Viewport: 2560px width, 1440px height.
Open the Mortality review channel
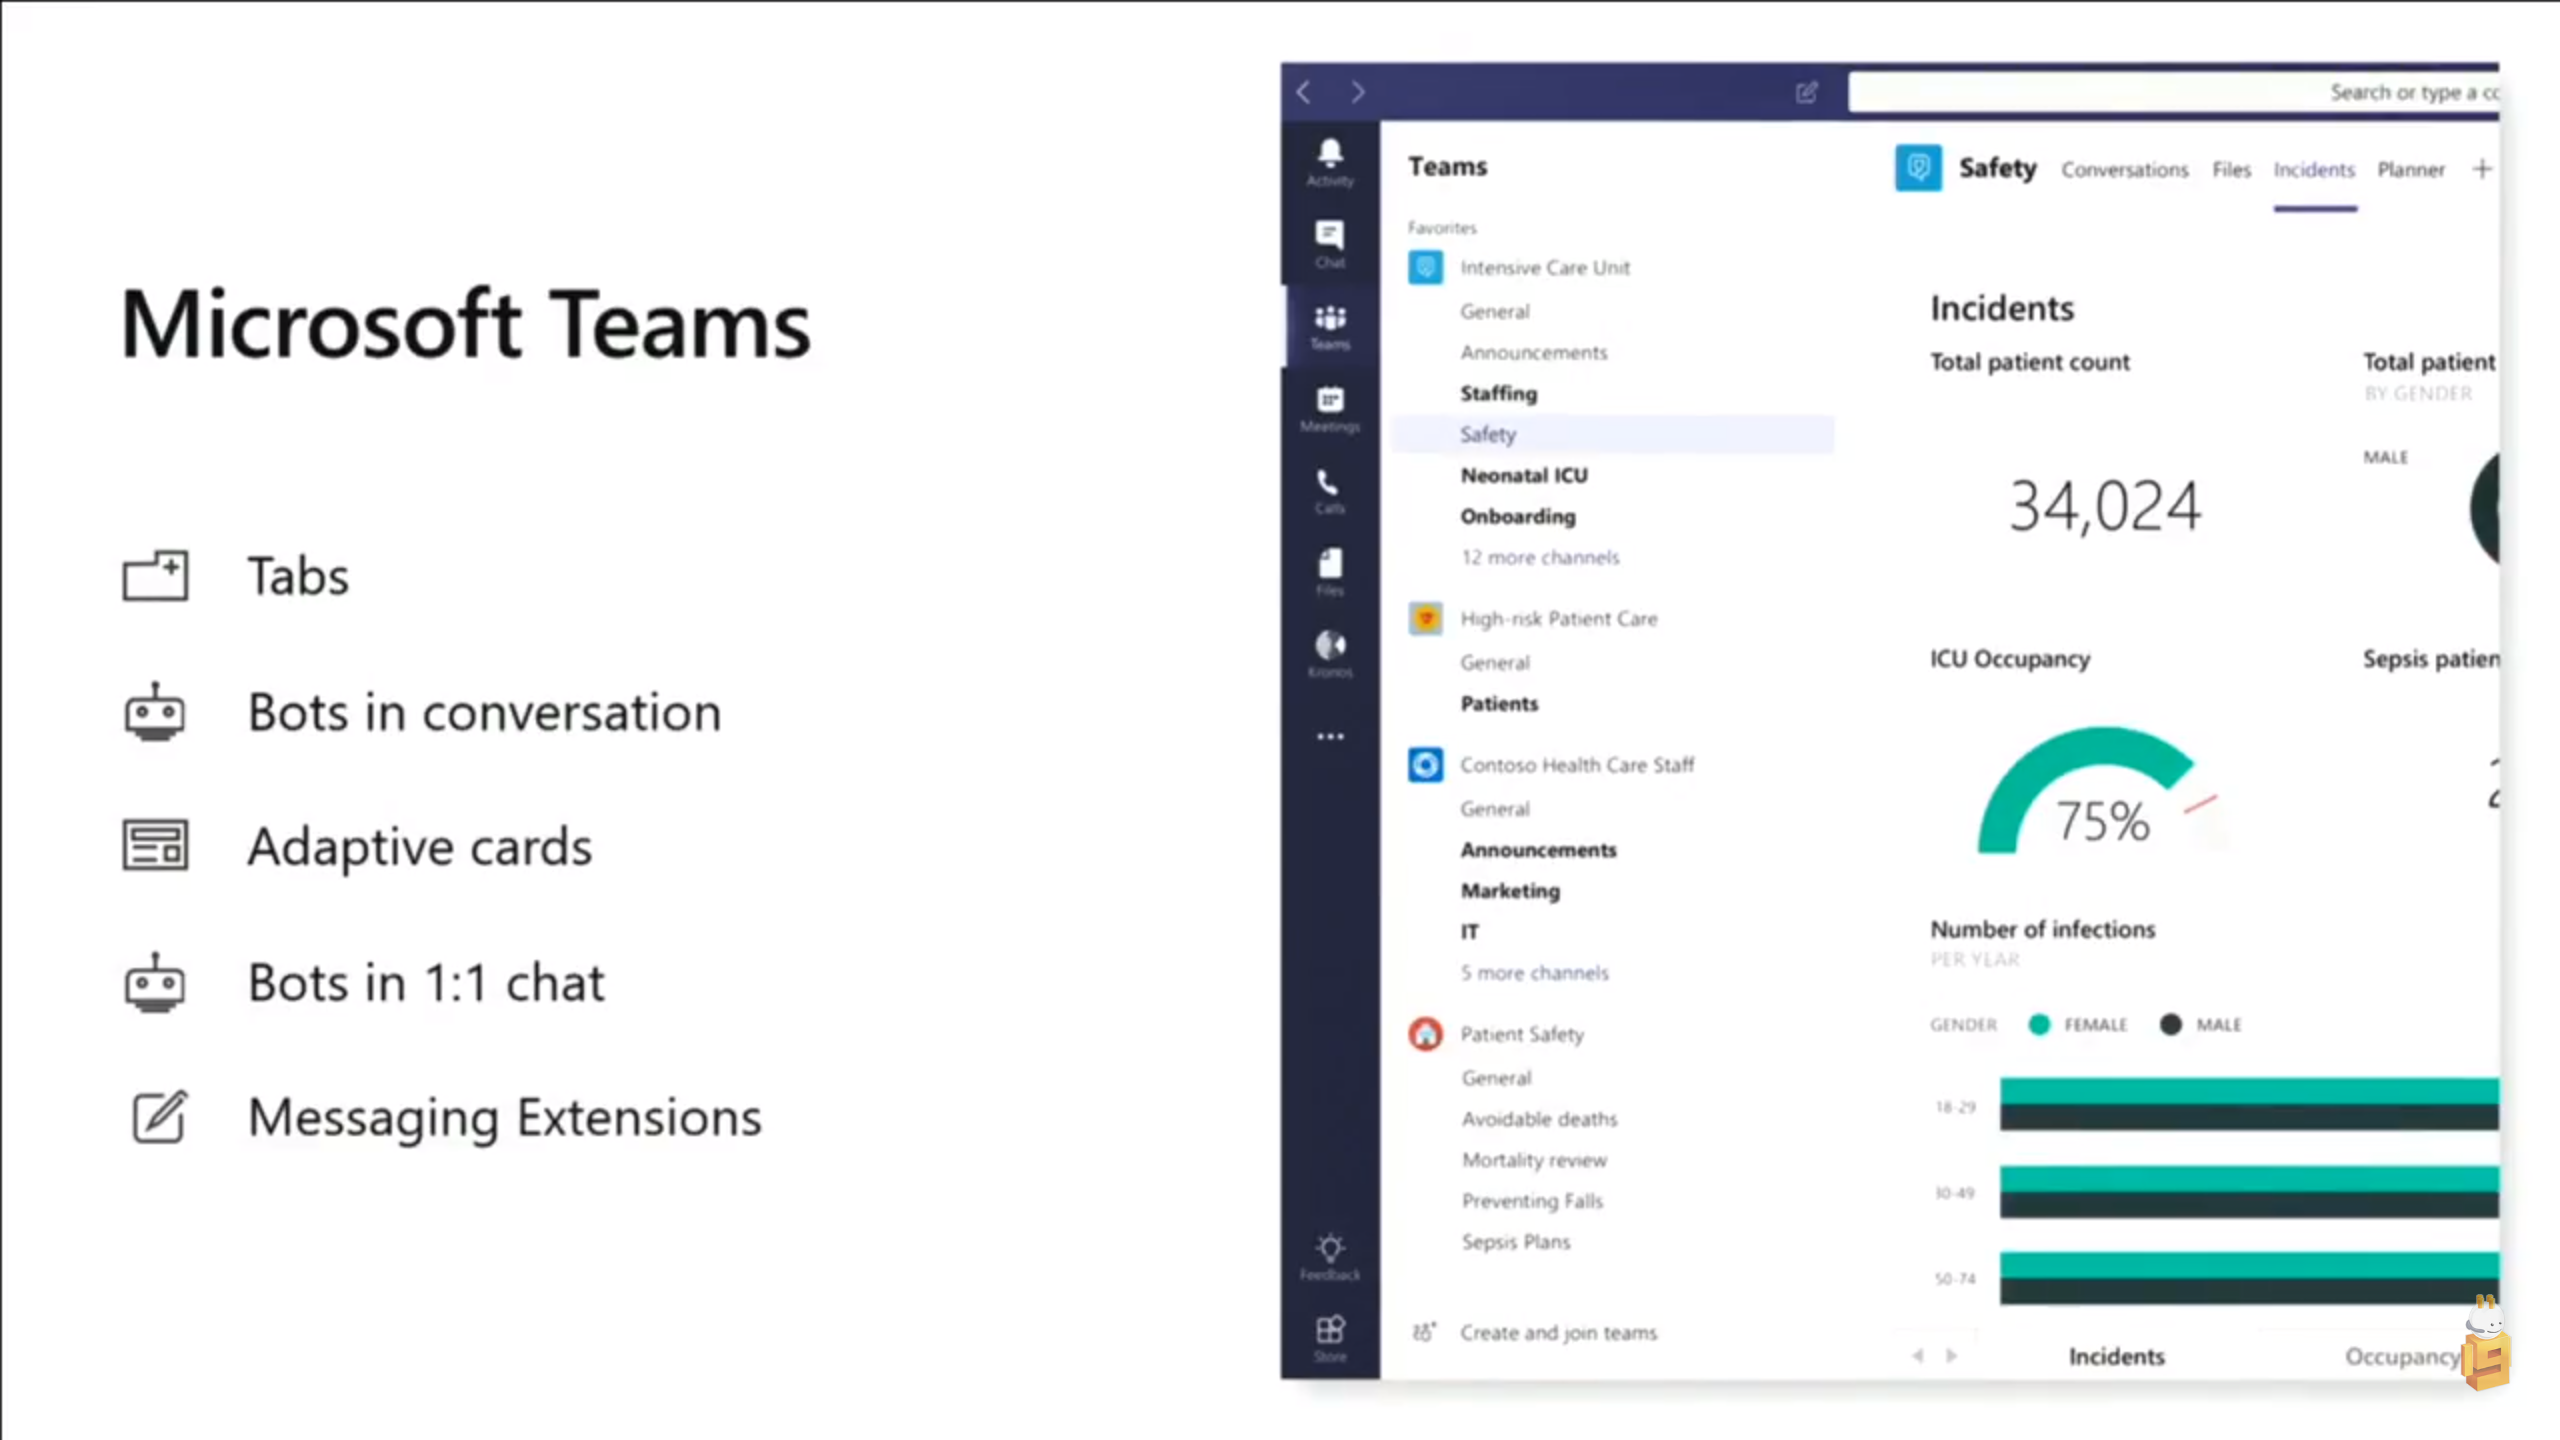[1533, 1160]
